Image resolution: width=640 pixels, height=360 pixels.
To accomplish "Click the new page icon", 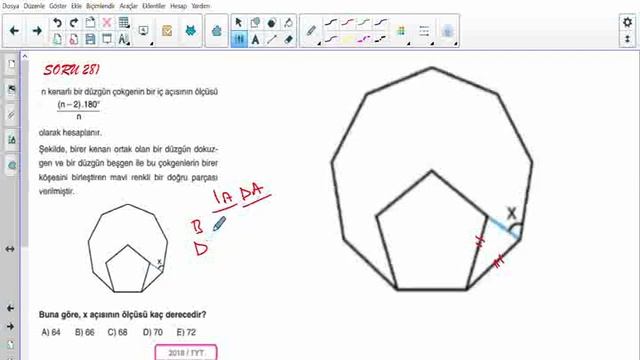I will click(x=58, y=39).
